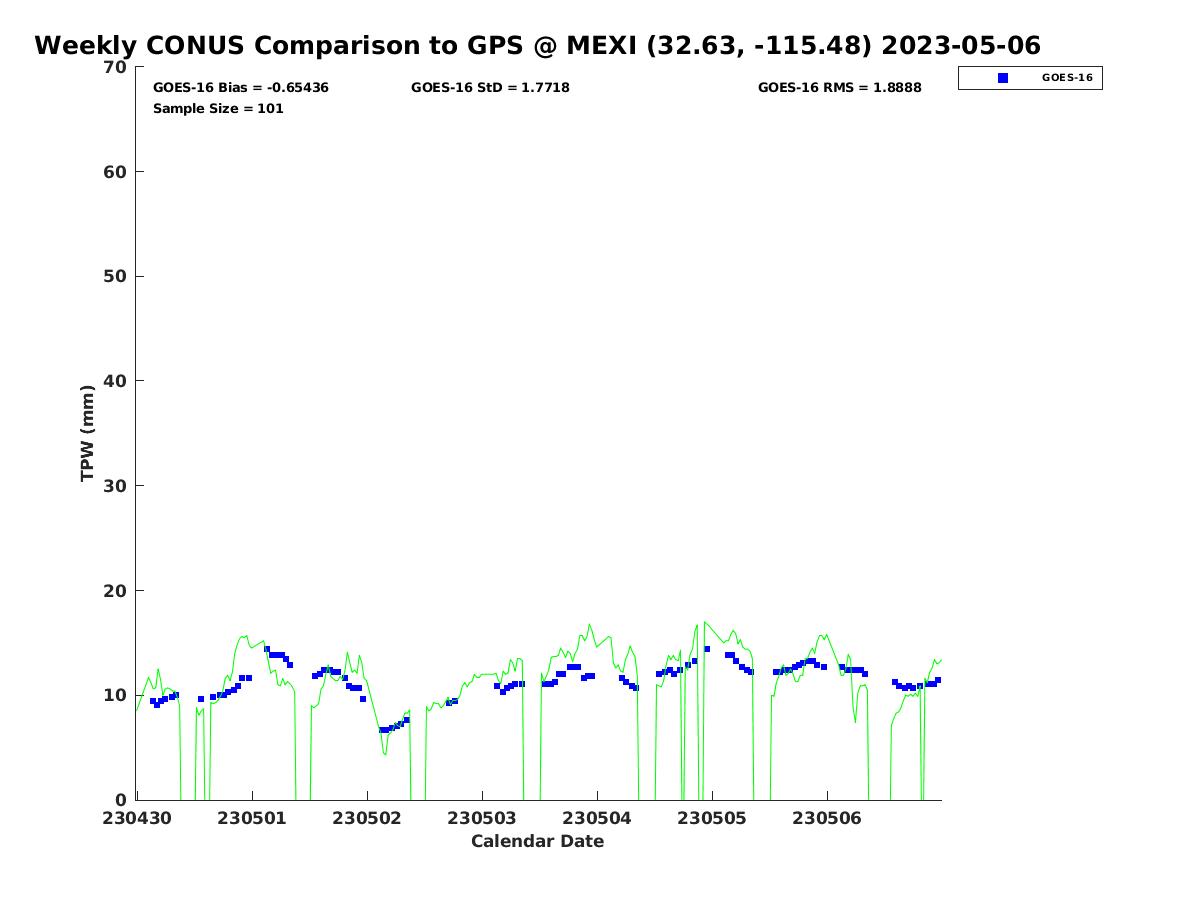Image resolution: width=1200 pixels, height=900 pixels.
Task: Click the 230502 date tick label
Action: point(367,817)
